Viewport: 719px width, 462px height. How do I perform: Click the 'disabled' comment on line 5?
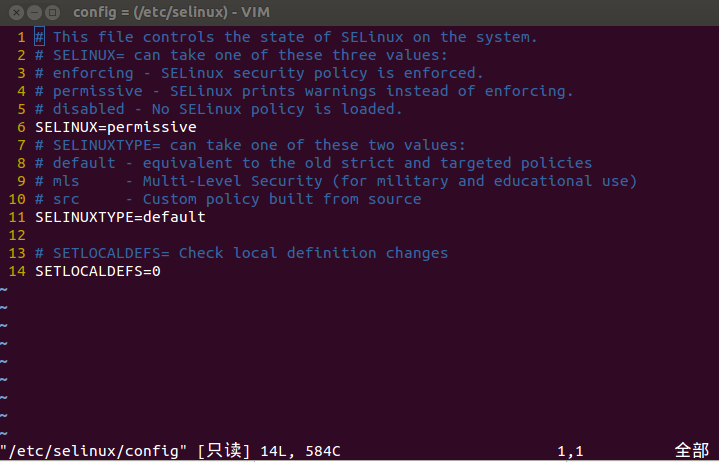pos(219,109)
